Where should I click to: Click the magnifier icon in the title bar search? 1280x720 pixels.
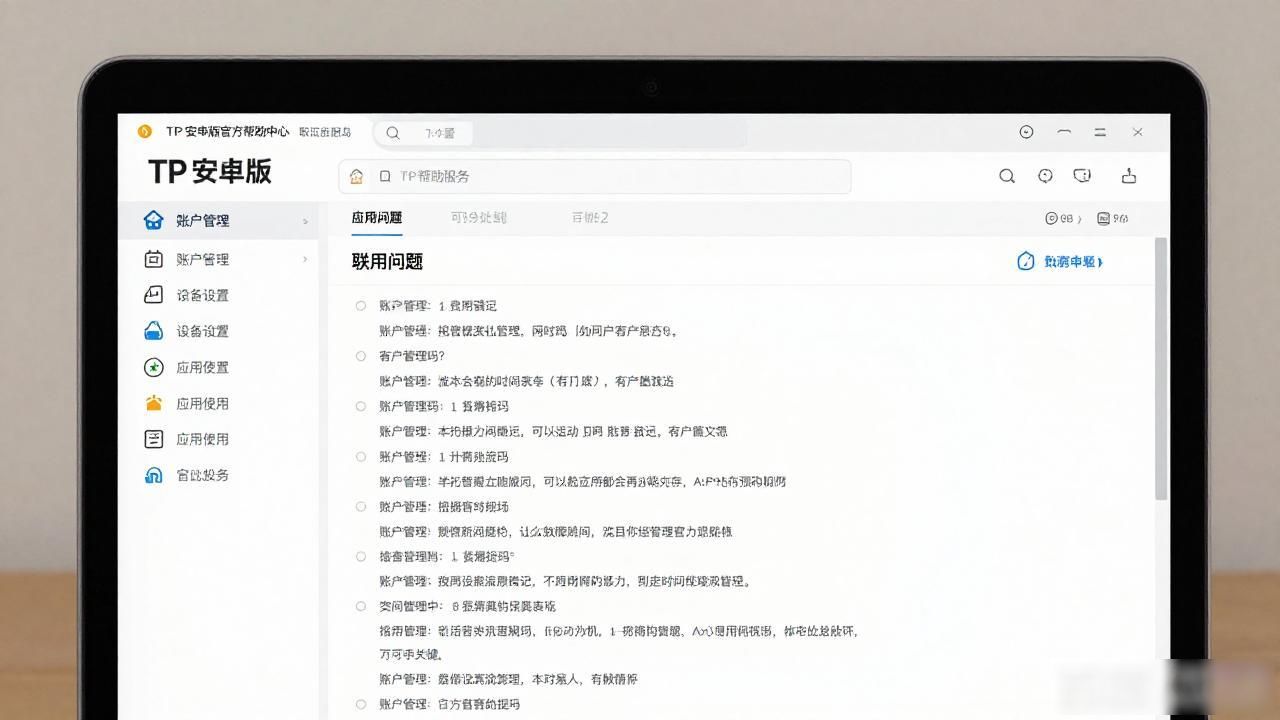[393, 132]
